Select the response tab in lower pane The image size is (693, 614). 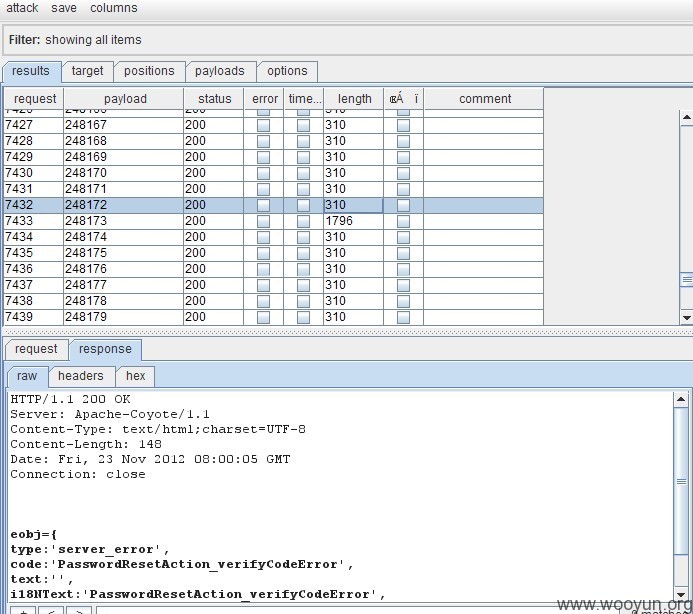tap(105, 349)
